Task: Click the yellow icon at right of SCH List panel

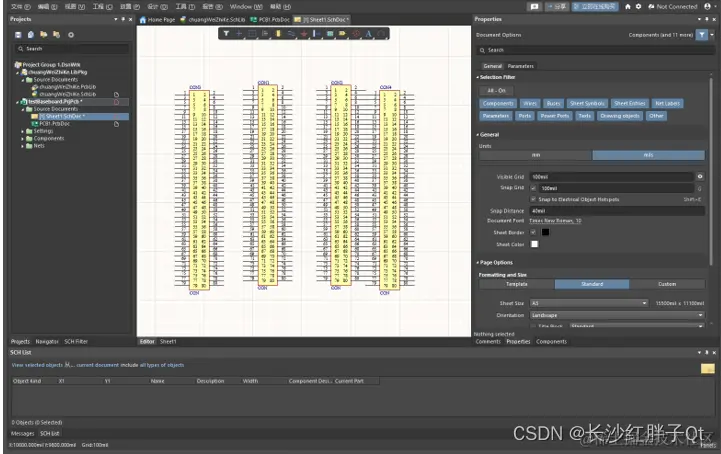Action: 708,368
